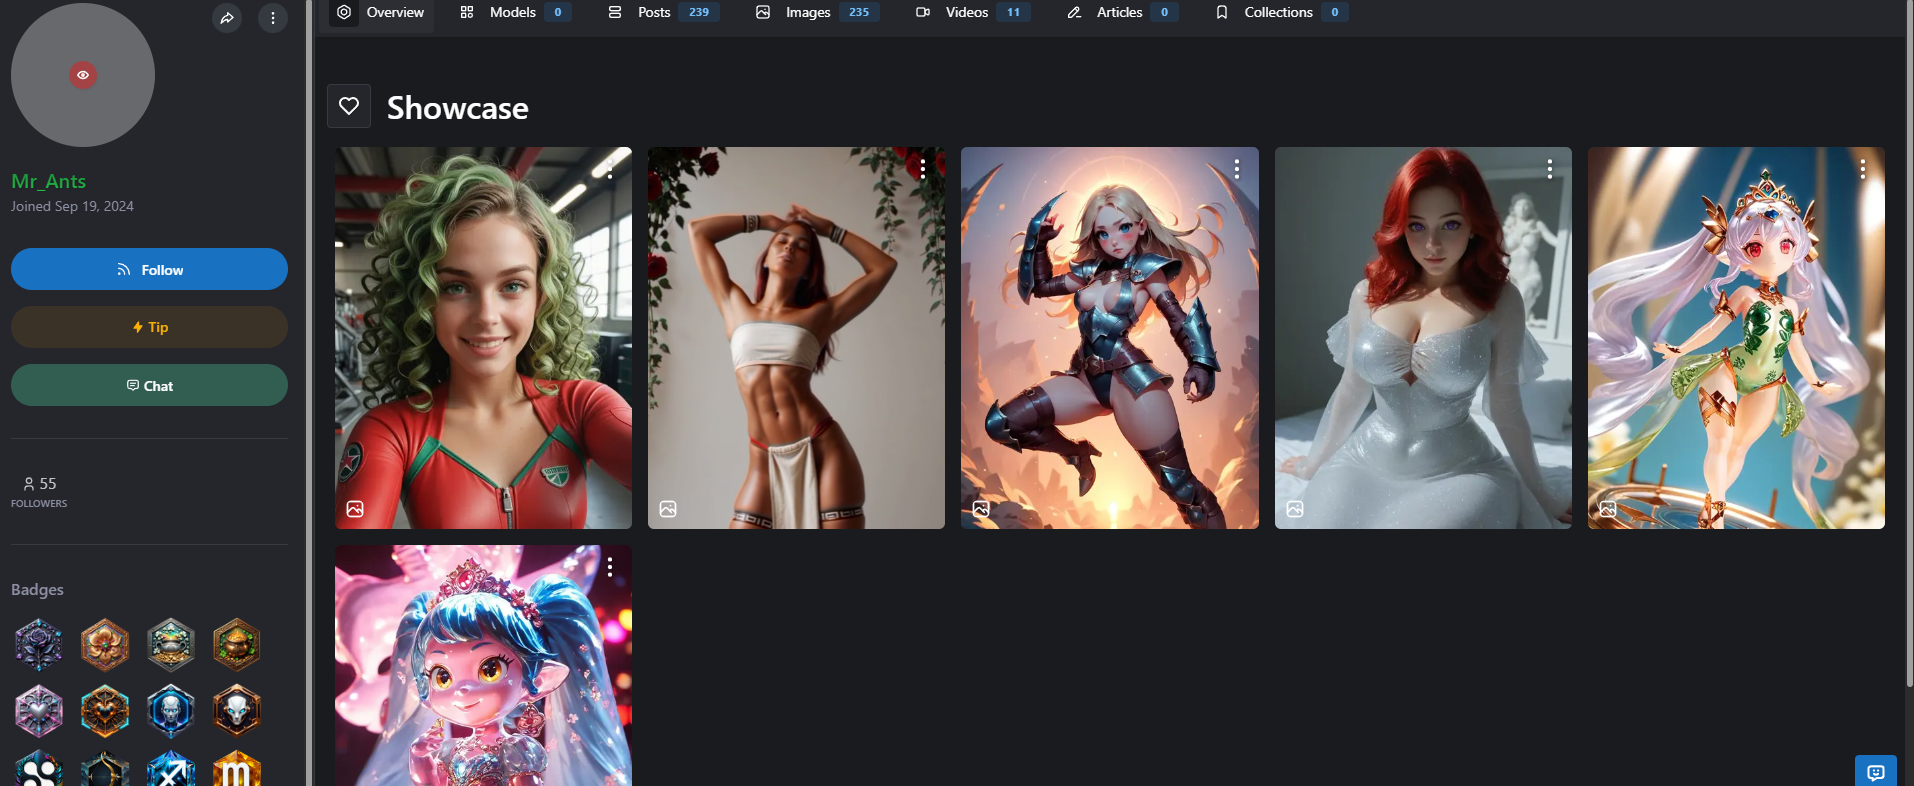Open options menu on pink troll princess image
1914x786 pixels.
[x=610, y=567]
